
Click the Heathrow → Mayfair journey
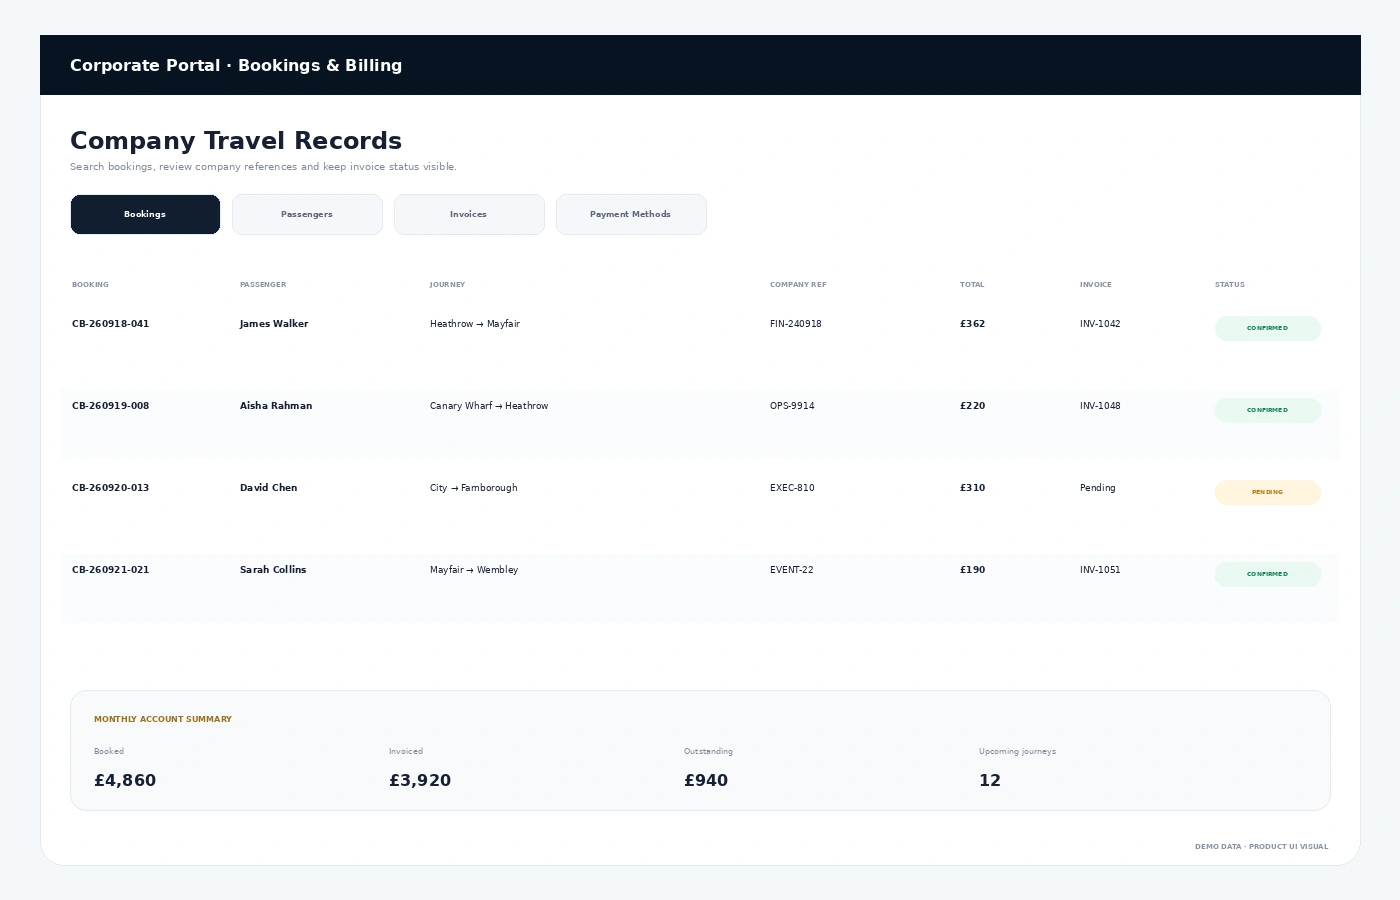(x=475, y=324)
